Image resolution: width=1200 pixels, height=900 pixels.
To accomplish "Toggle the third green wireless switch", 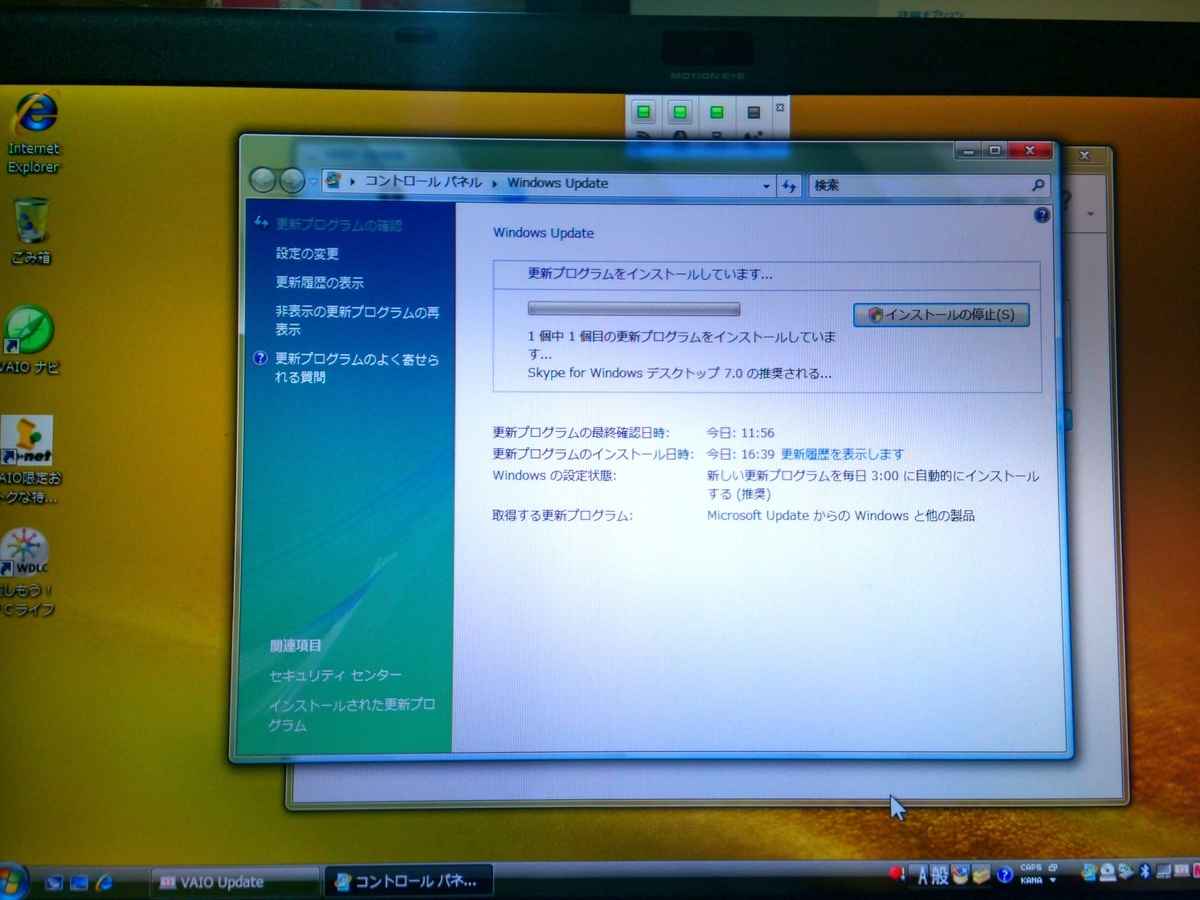I will 716,112.
